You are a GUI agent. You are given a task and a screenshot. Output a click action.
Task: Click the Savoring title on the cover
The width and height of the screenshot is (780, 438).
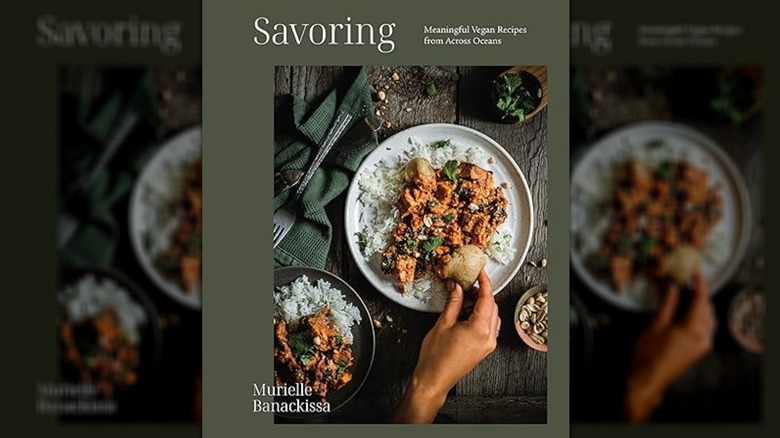pyautogui.click(x=324, y=34)
